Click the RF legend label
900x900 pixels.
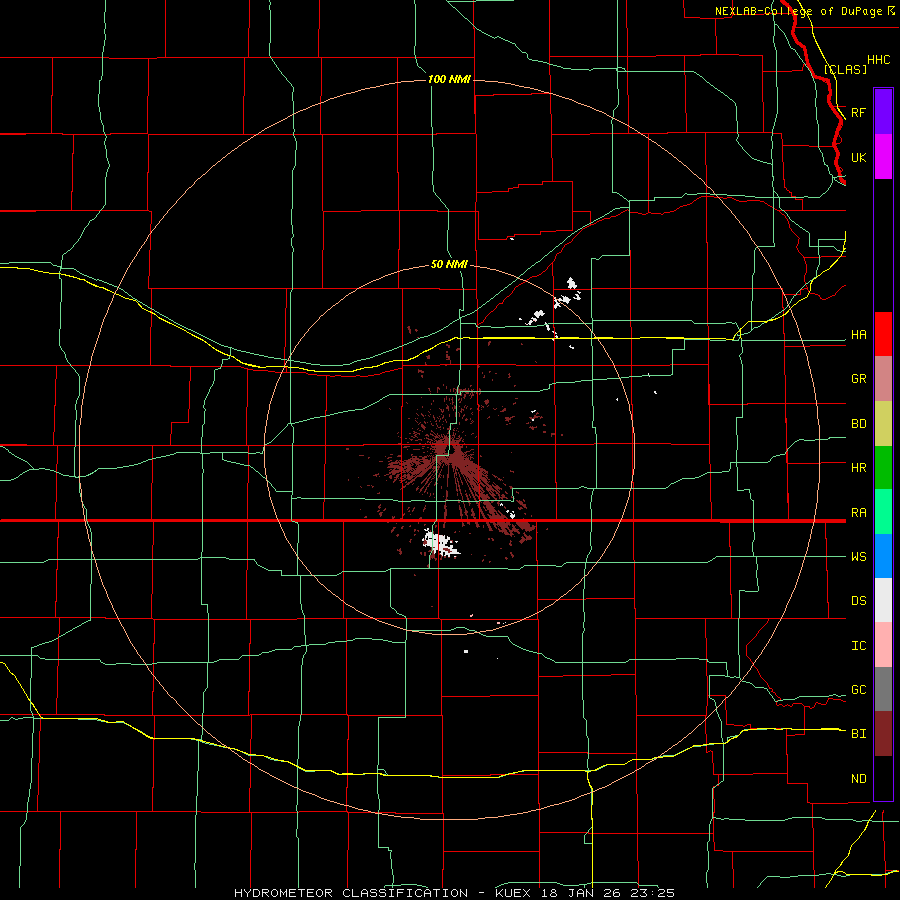click(858, 112)
